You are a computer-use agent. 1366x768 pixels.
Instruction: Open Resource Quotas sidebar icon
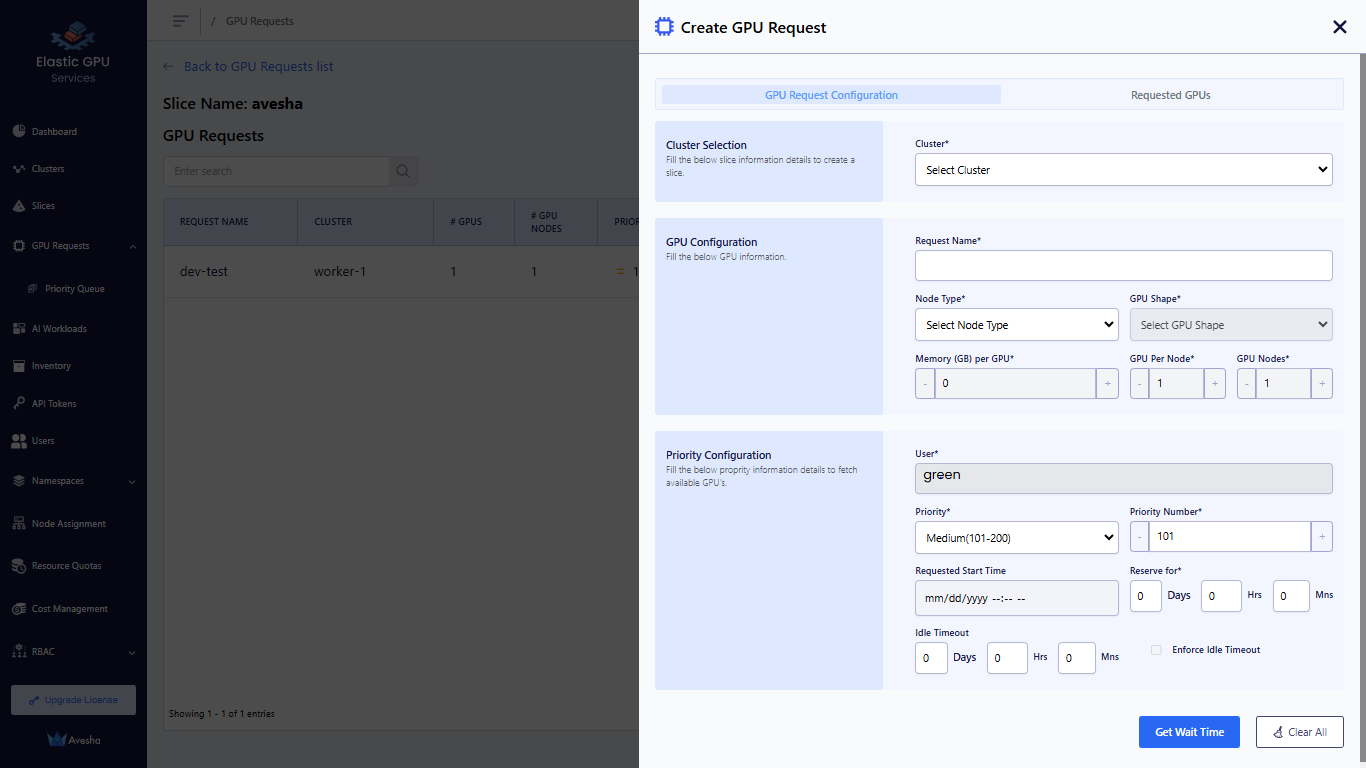[x=19, y=566]
